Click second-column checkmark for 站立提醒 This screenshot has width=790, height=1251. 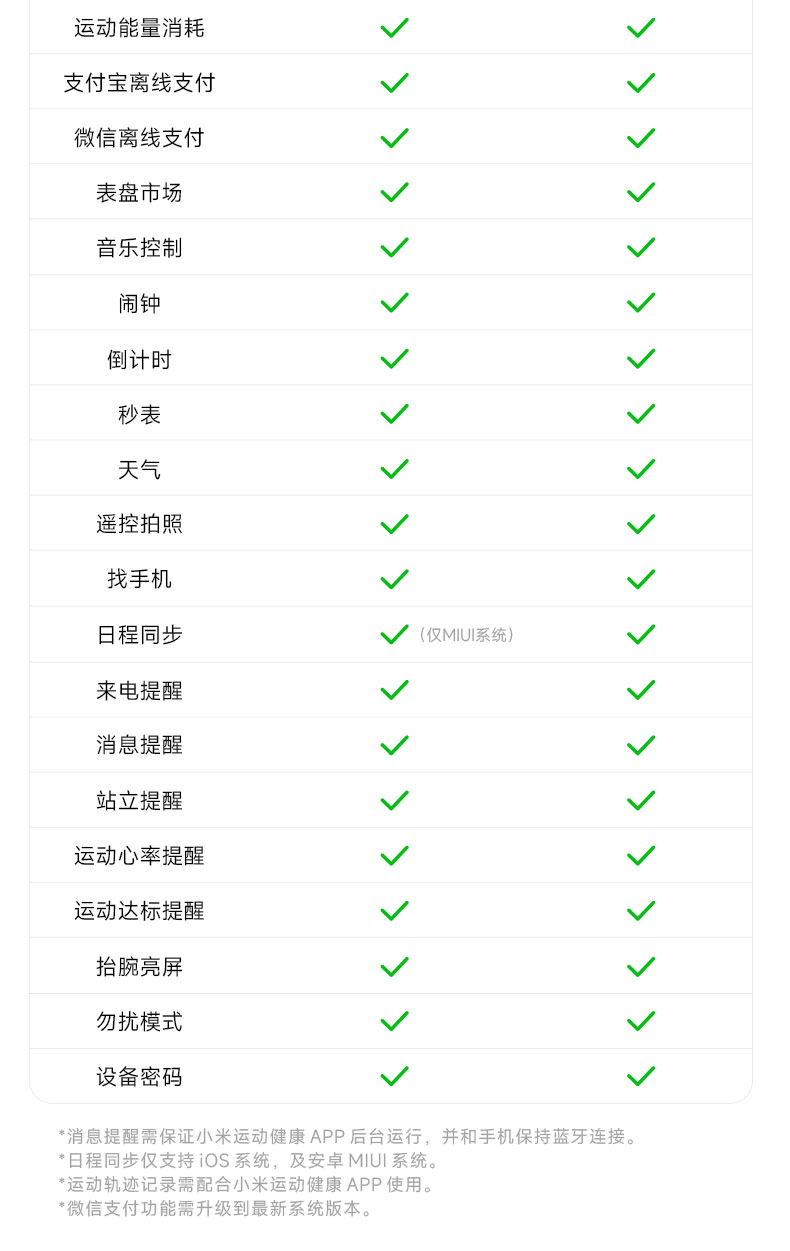tap(641, 800)
